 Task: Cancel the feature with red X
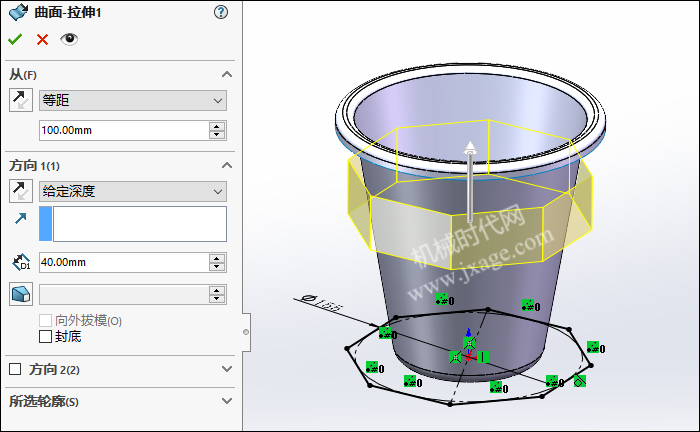coord(42,40)
